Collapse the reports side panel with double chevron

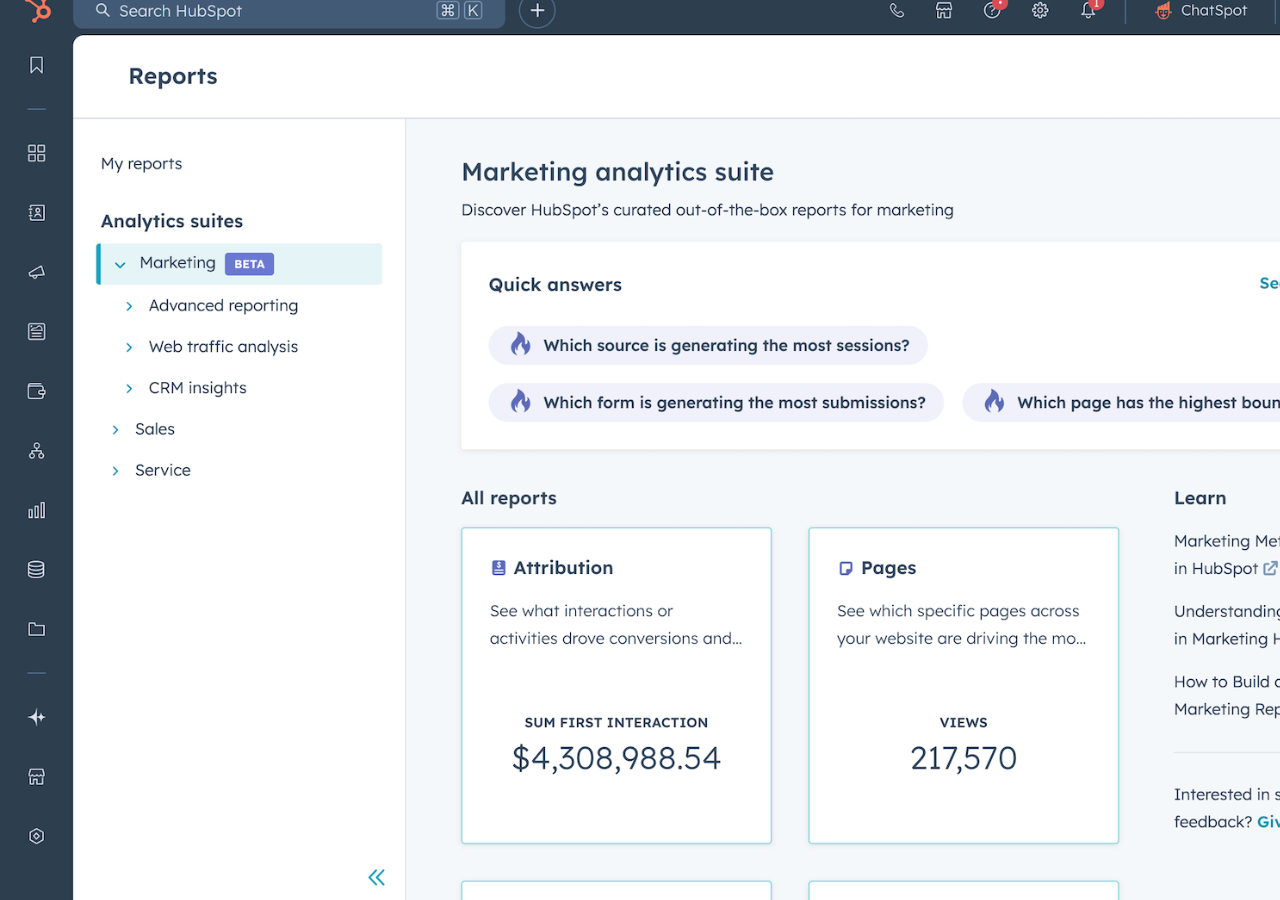point(376,878)
